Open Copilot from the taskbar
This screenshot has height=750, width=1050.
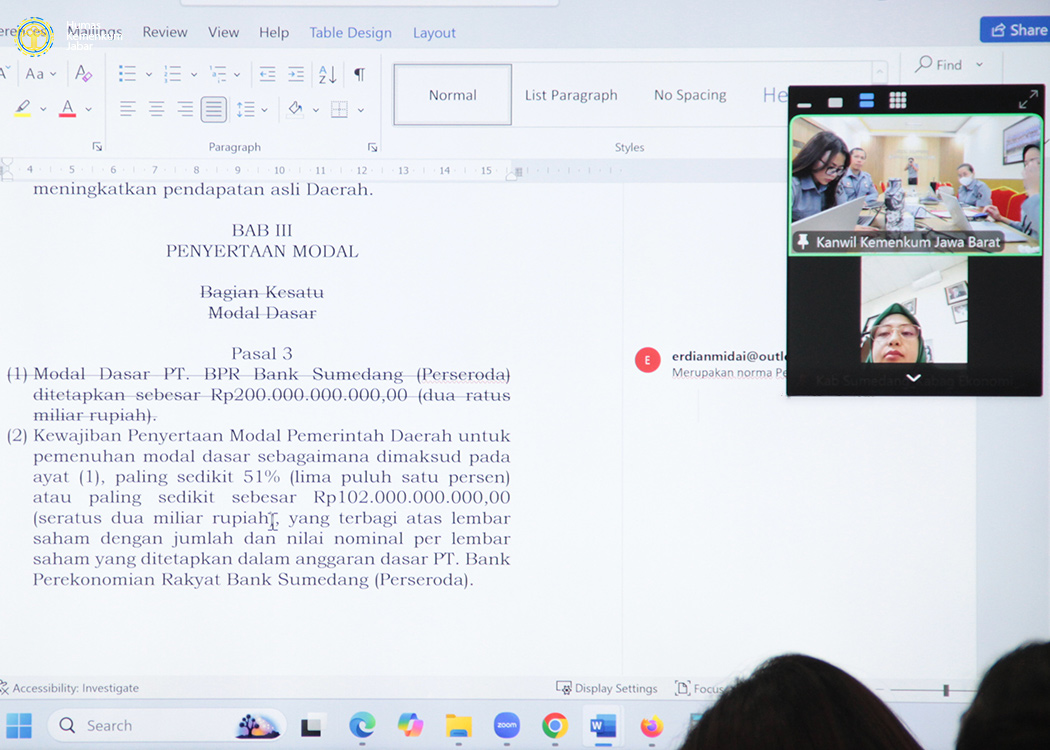410,725
